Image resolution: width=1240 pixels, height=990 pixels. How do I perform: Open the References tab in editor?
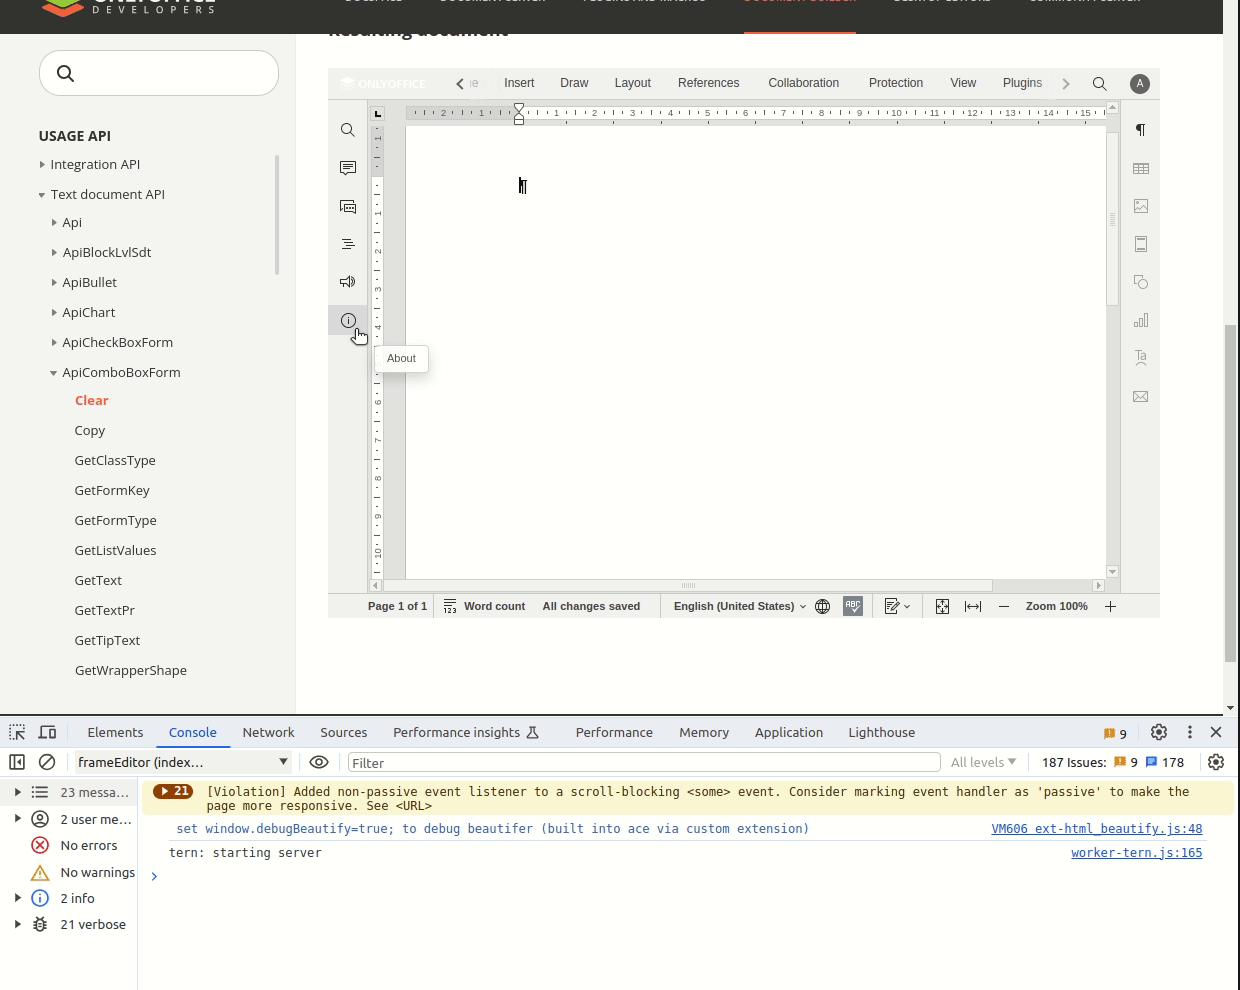click(x=708, y=84)
